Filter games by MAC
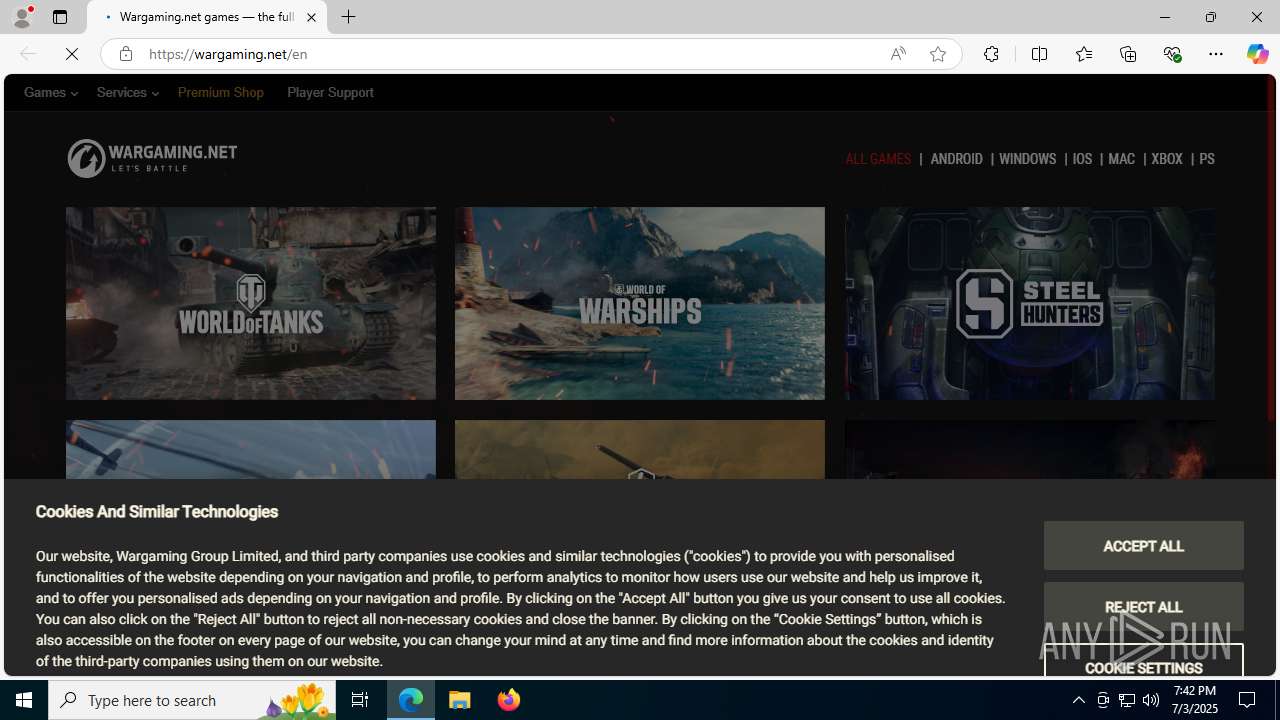This screenshot has height=720, width=1280. click(1121, 159)
